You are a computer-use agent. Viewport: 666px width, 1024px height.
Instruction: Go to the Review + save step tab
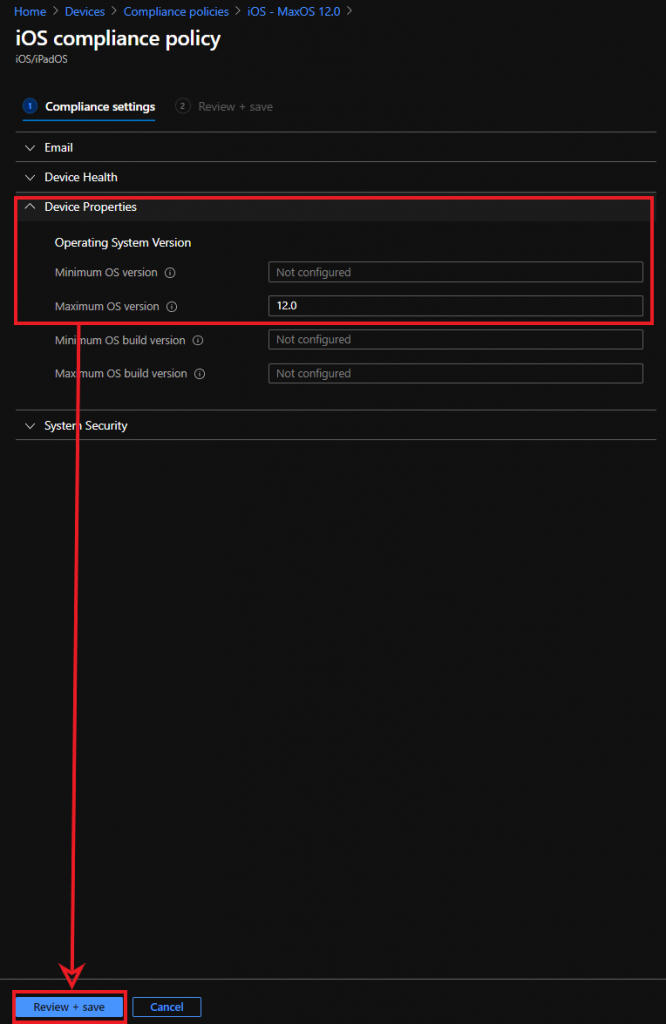234,107
